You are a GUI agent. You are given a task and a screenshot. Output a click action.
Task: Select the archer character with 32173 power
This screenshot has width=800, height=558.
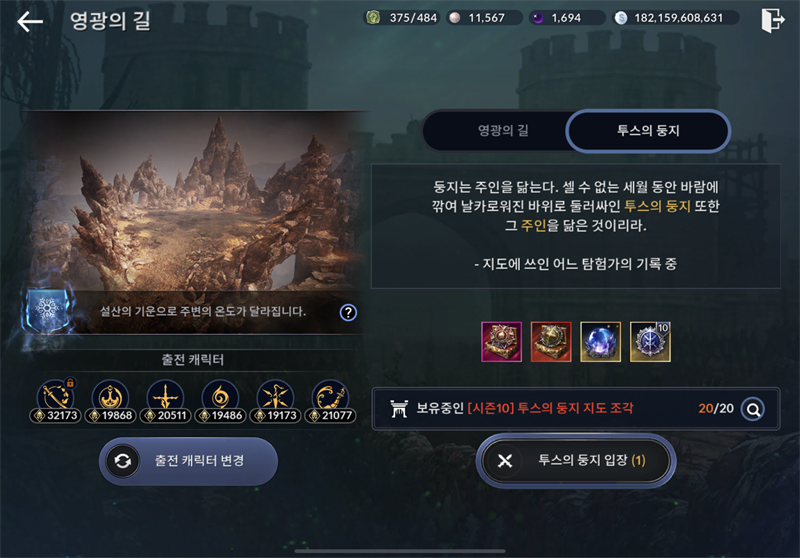55,402
